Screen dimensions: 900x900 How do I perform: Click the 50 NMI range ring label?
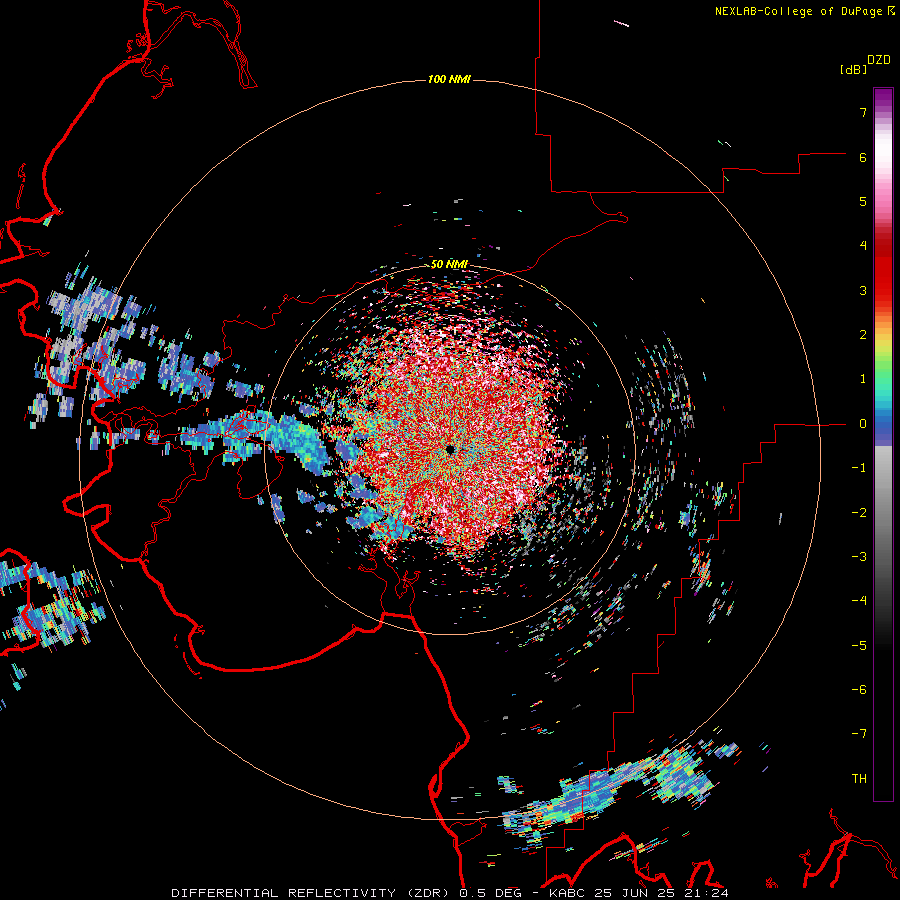(x=449, y=264)
